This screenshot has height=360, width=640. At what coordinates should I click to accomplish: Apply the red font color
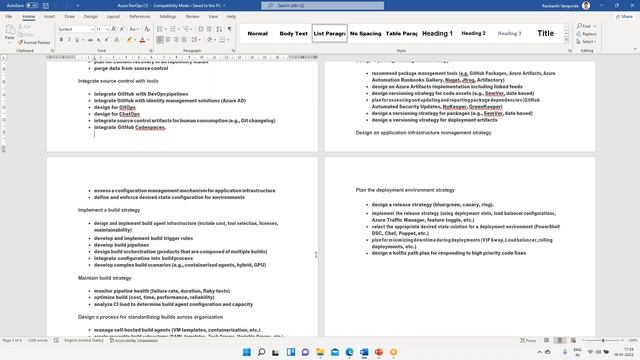click(x=142, y=40)
